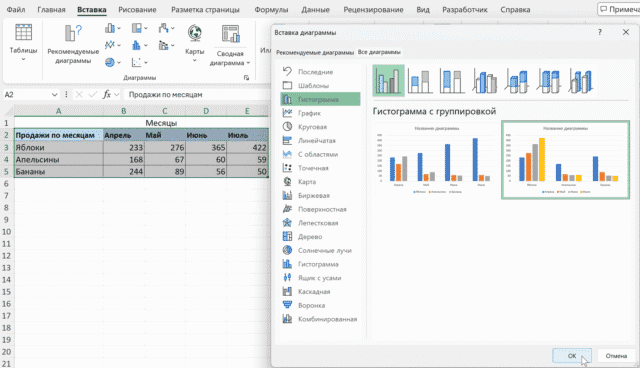Switch to the Разметка страницы tab
640x368 pixels.
[x=205, y=9]
